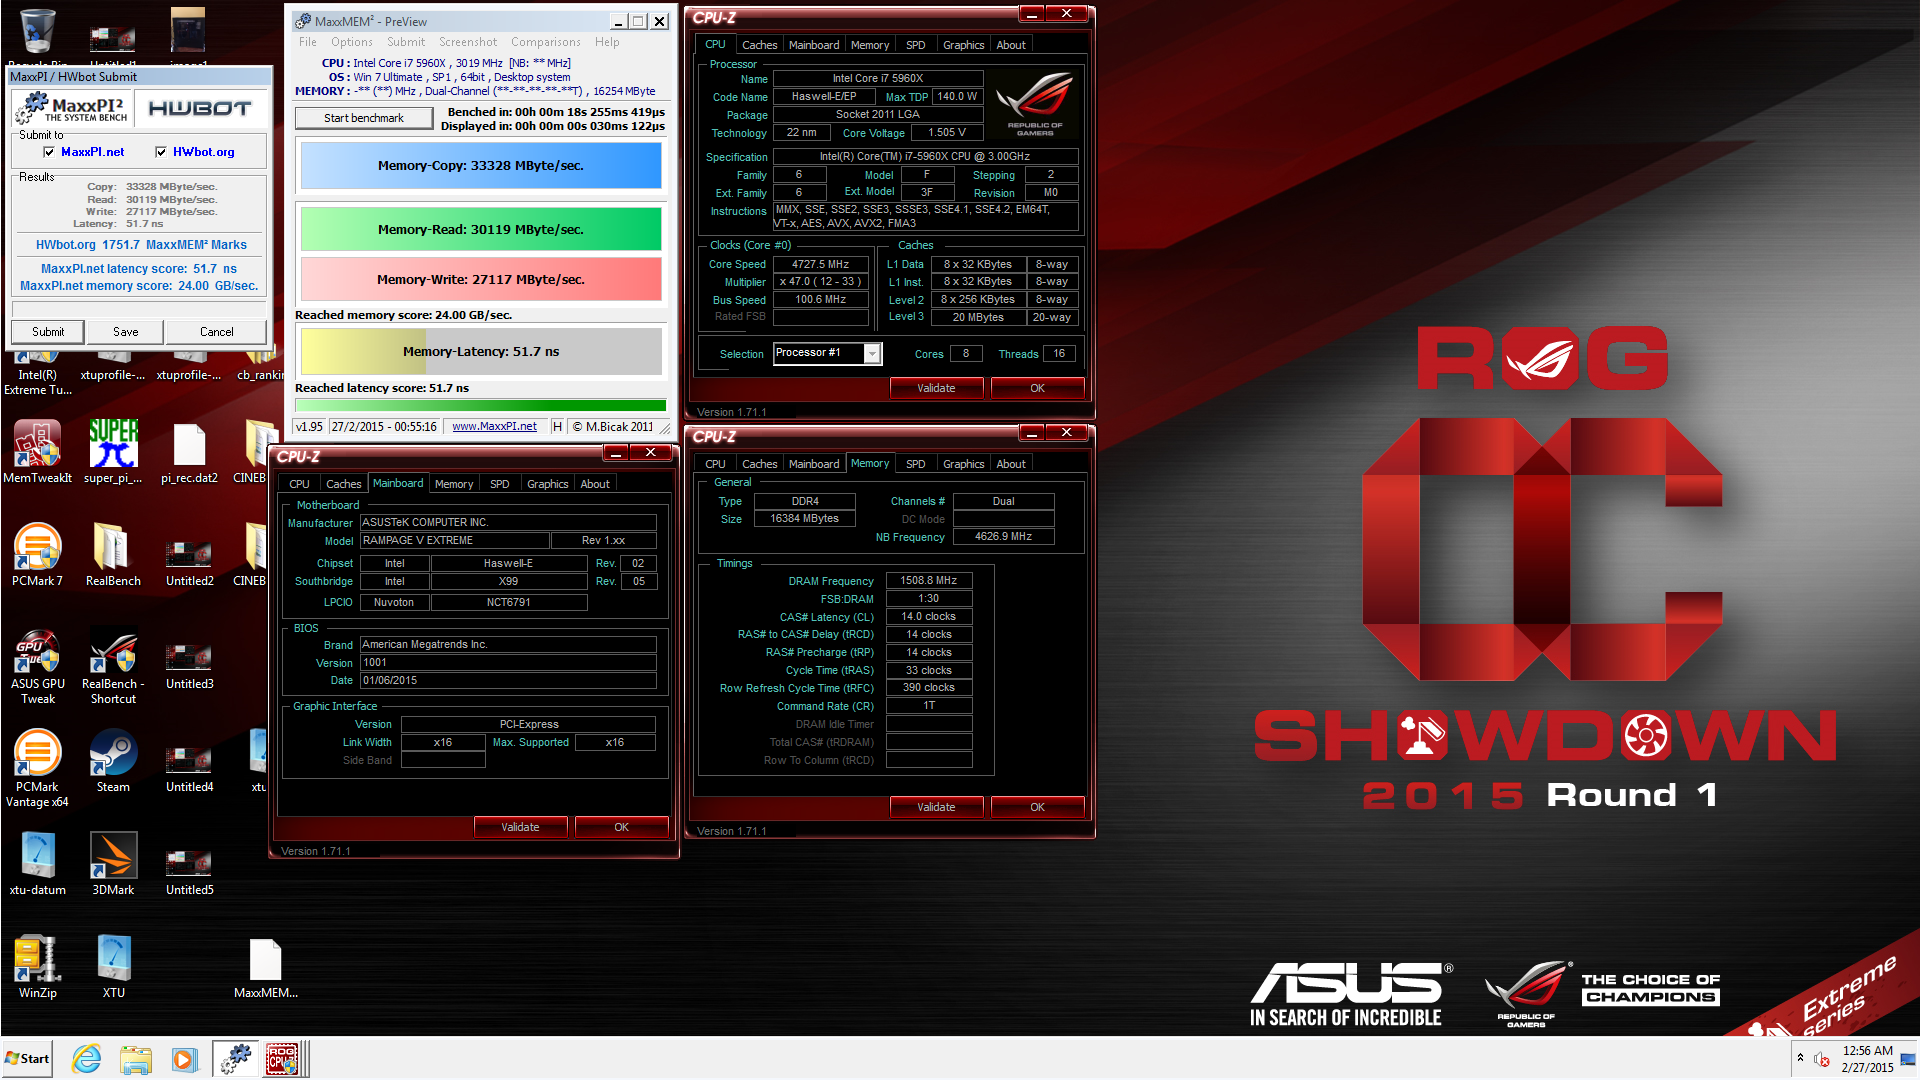Click the Memory-Write result bar

tap(481, 279)
